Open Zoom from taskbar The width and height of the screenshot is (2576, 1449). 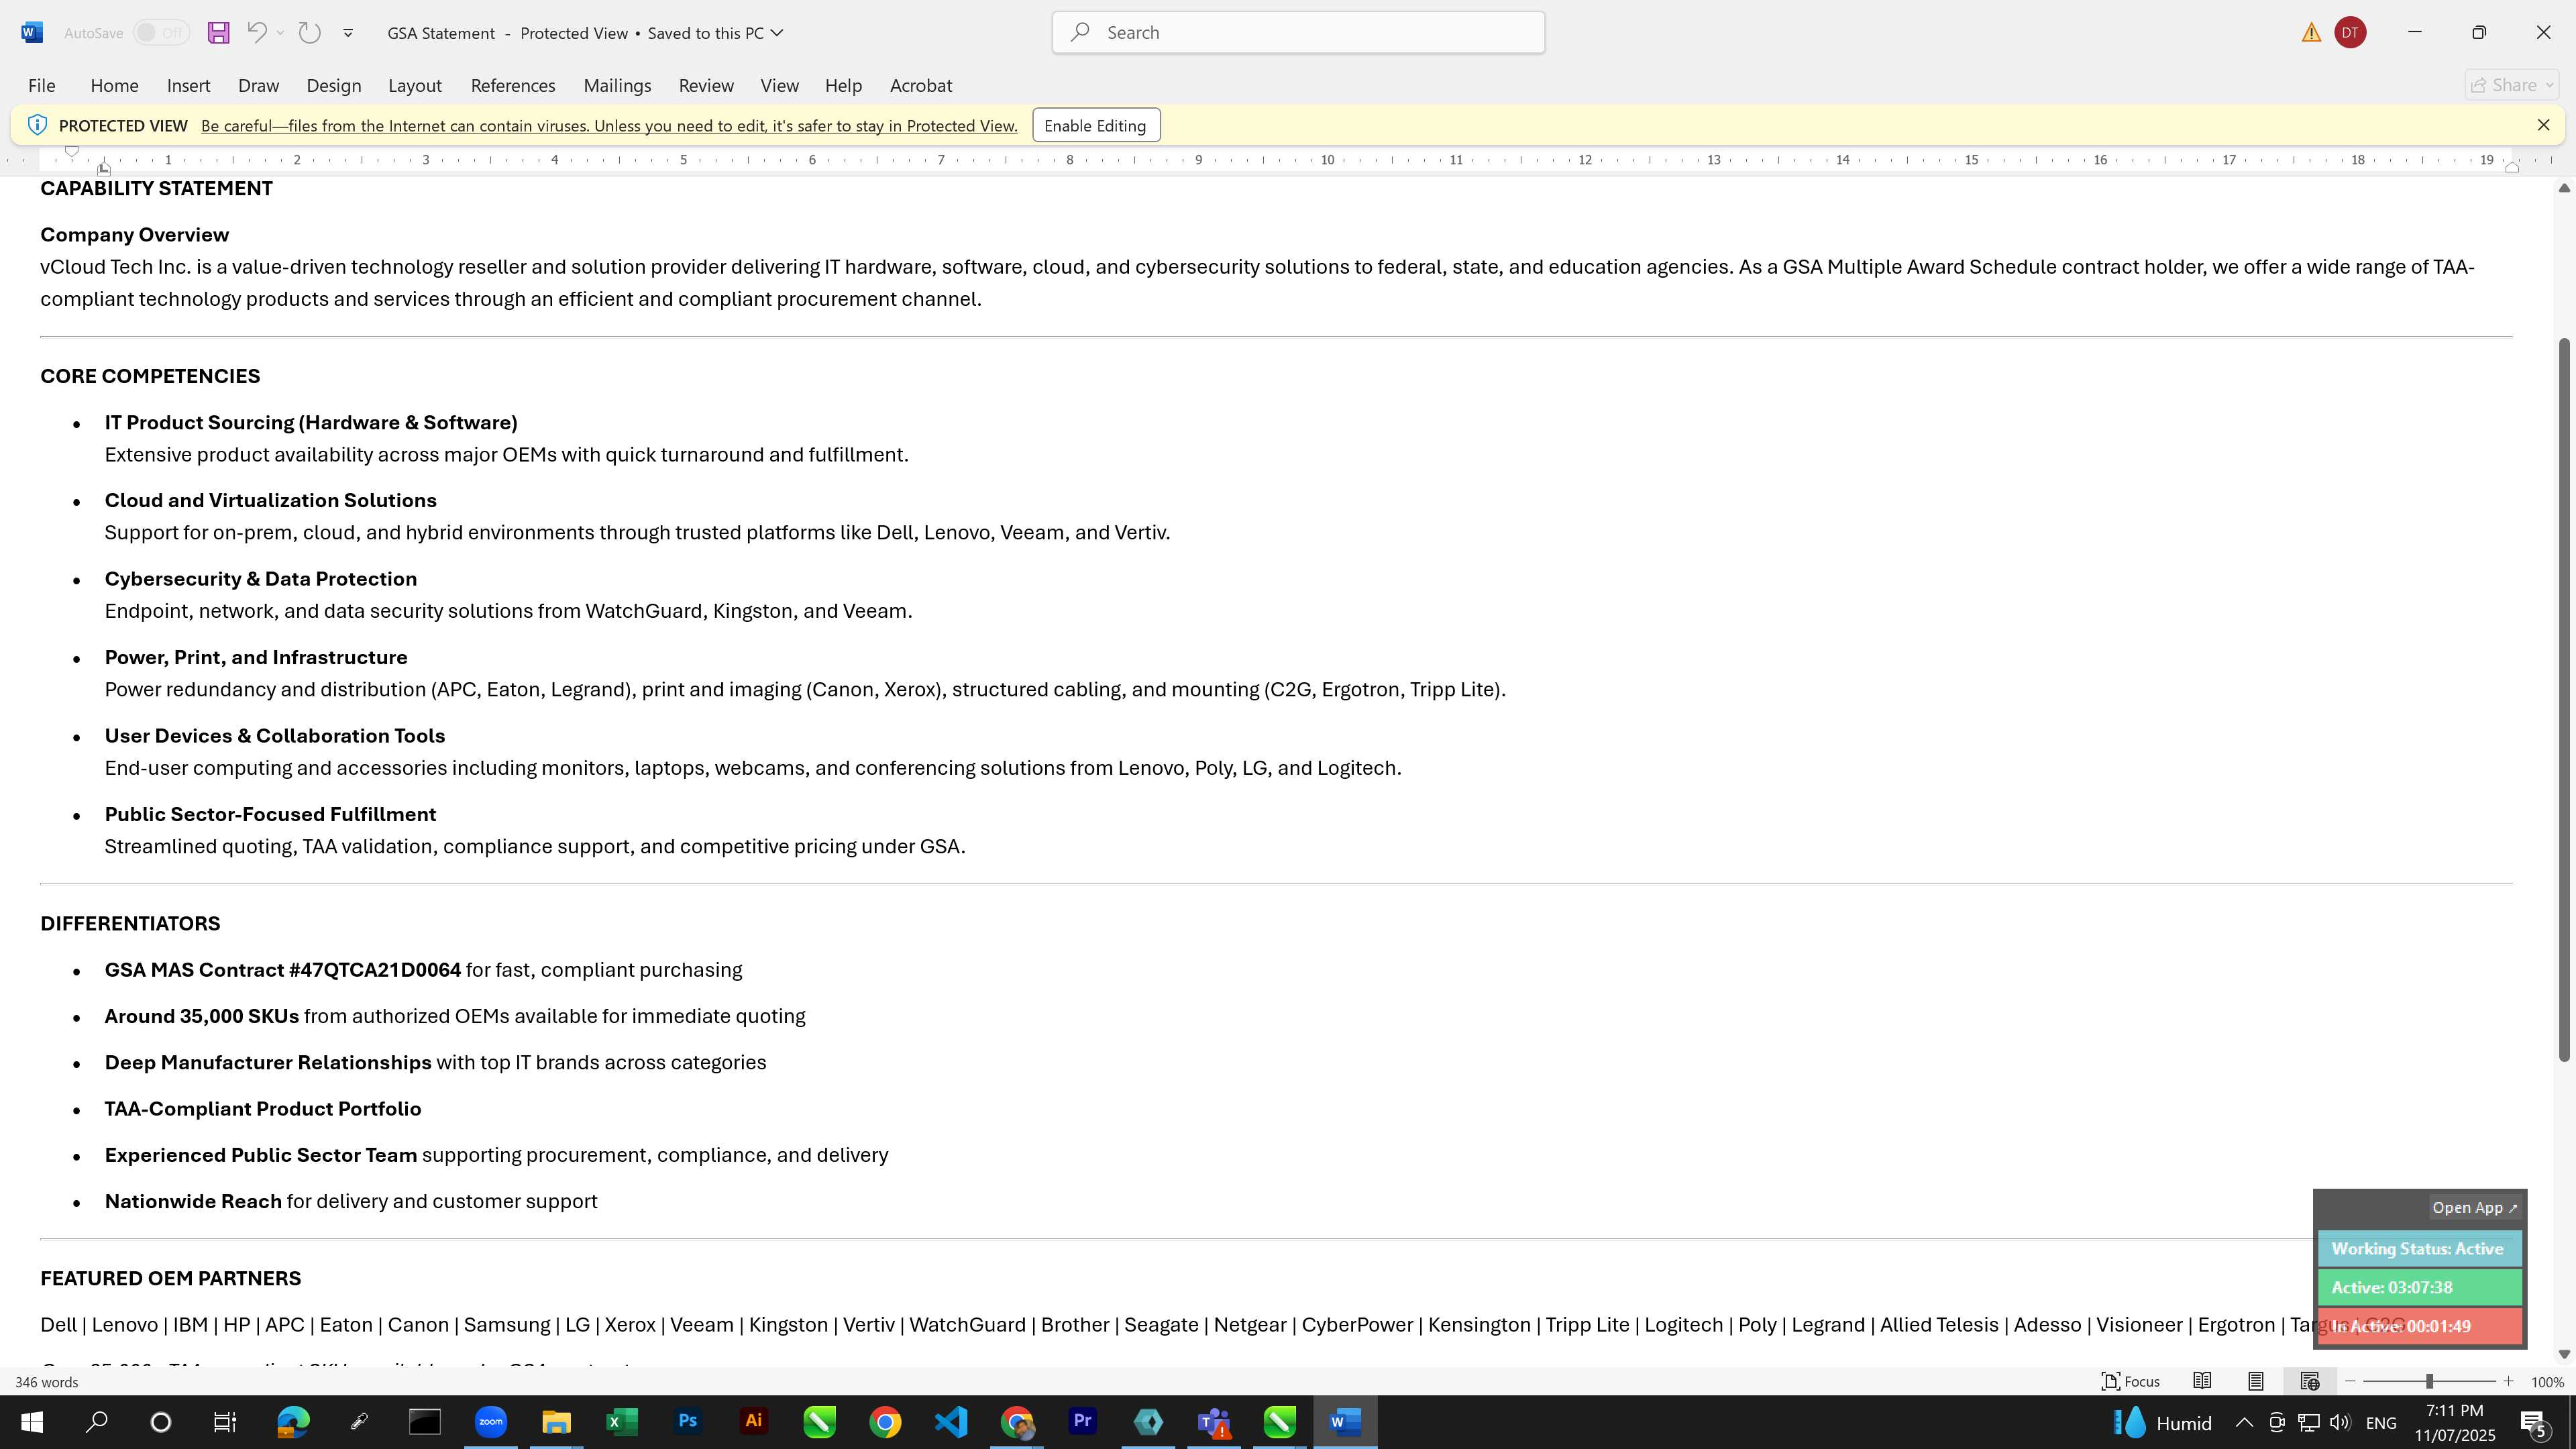(491, 1422)
